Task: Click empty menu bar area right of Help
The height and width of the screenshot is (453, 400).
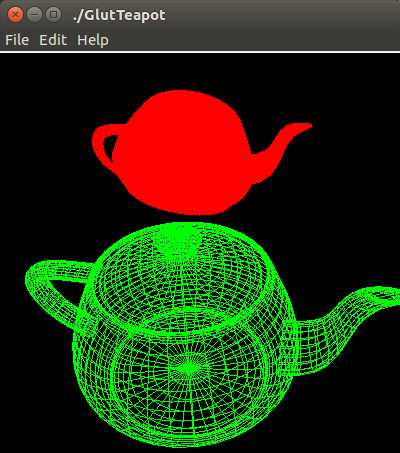Action: click(253, 40)
